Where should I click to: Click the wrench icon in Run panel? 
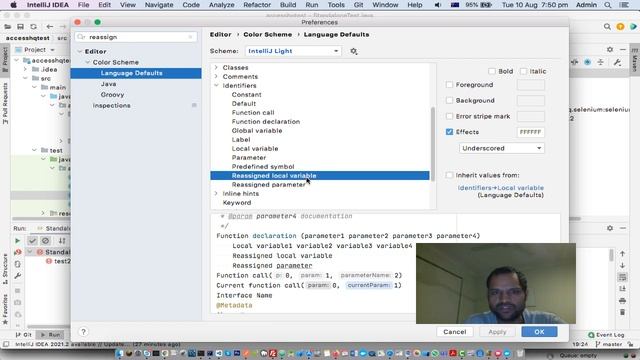(18, 276)
